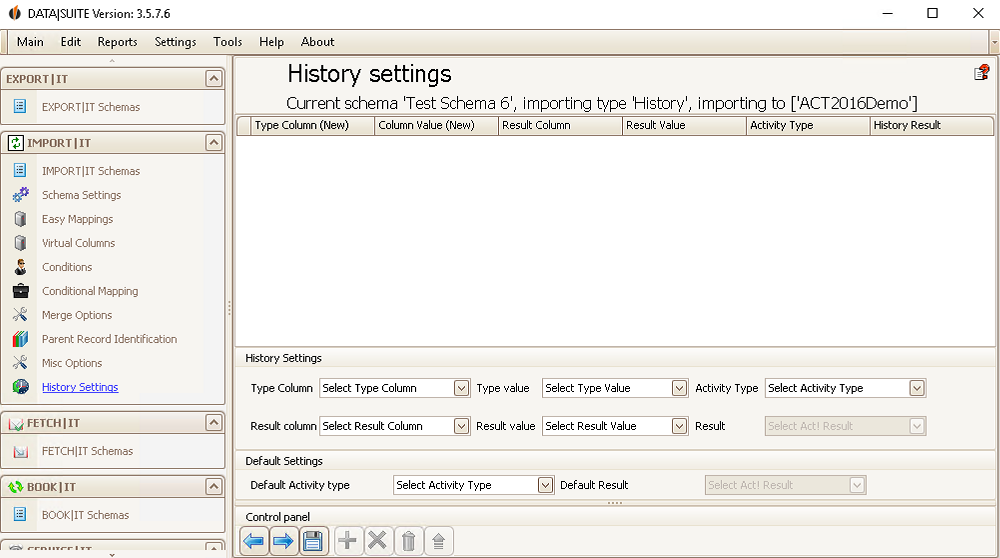Click the upload arrow icon in Control panel
The image size is (1000, 558).
click(438, 541)
